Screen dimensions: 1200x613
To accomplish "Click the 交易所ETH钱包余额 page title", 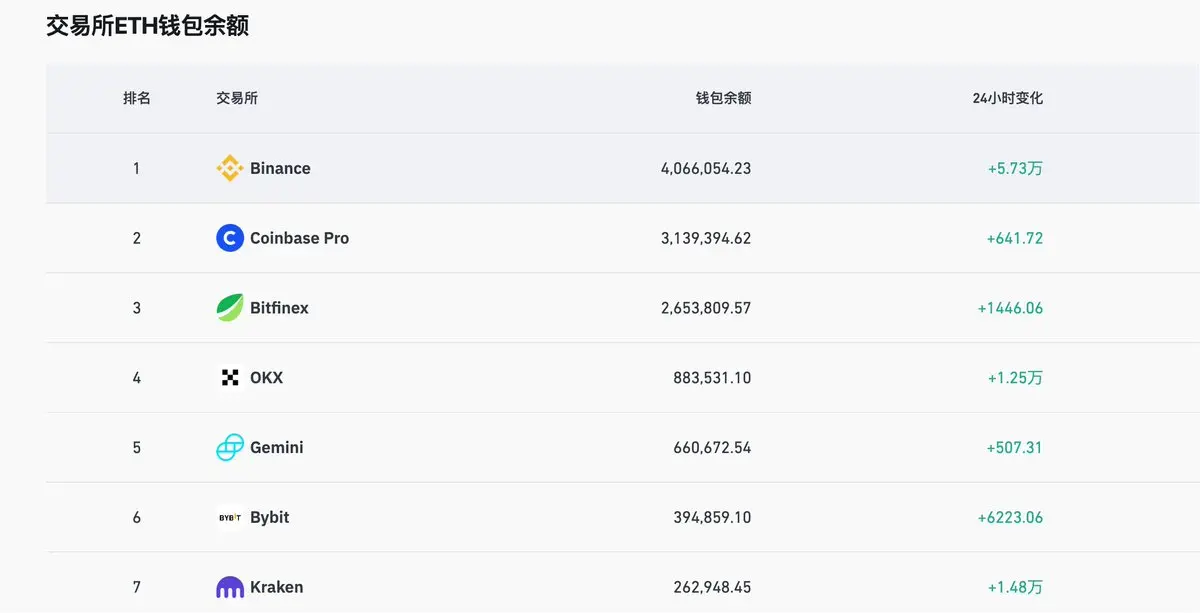I will click(148, 26).
